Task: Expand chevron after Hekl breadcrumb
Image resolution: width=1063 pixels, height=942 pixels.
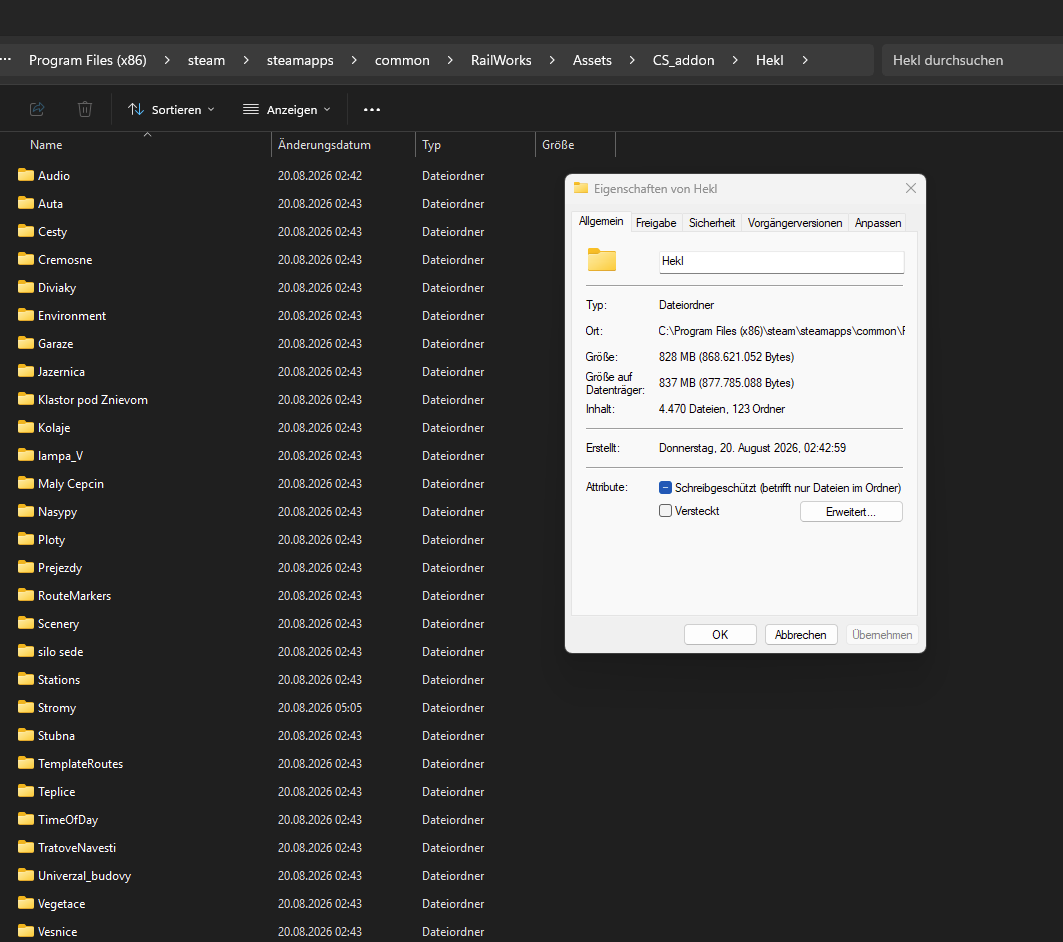Action: pos(805,60)
